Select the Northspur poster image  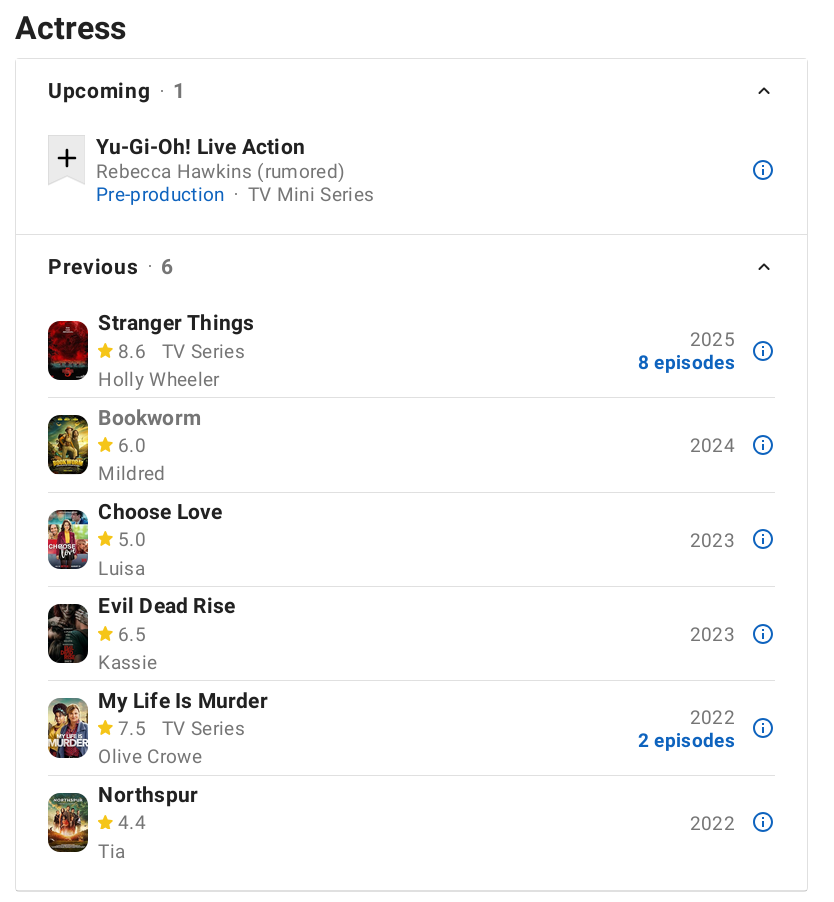(68, 823)
